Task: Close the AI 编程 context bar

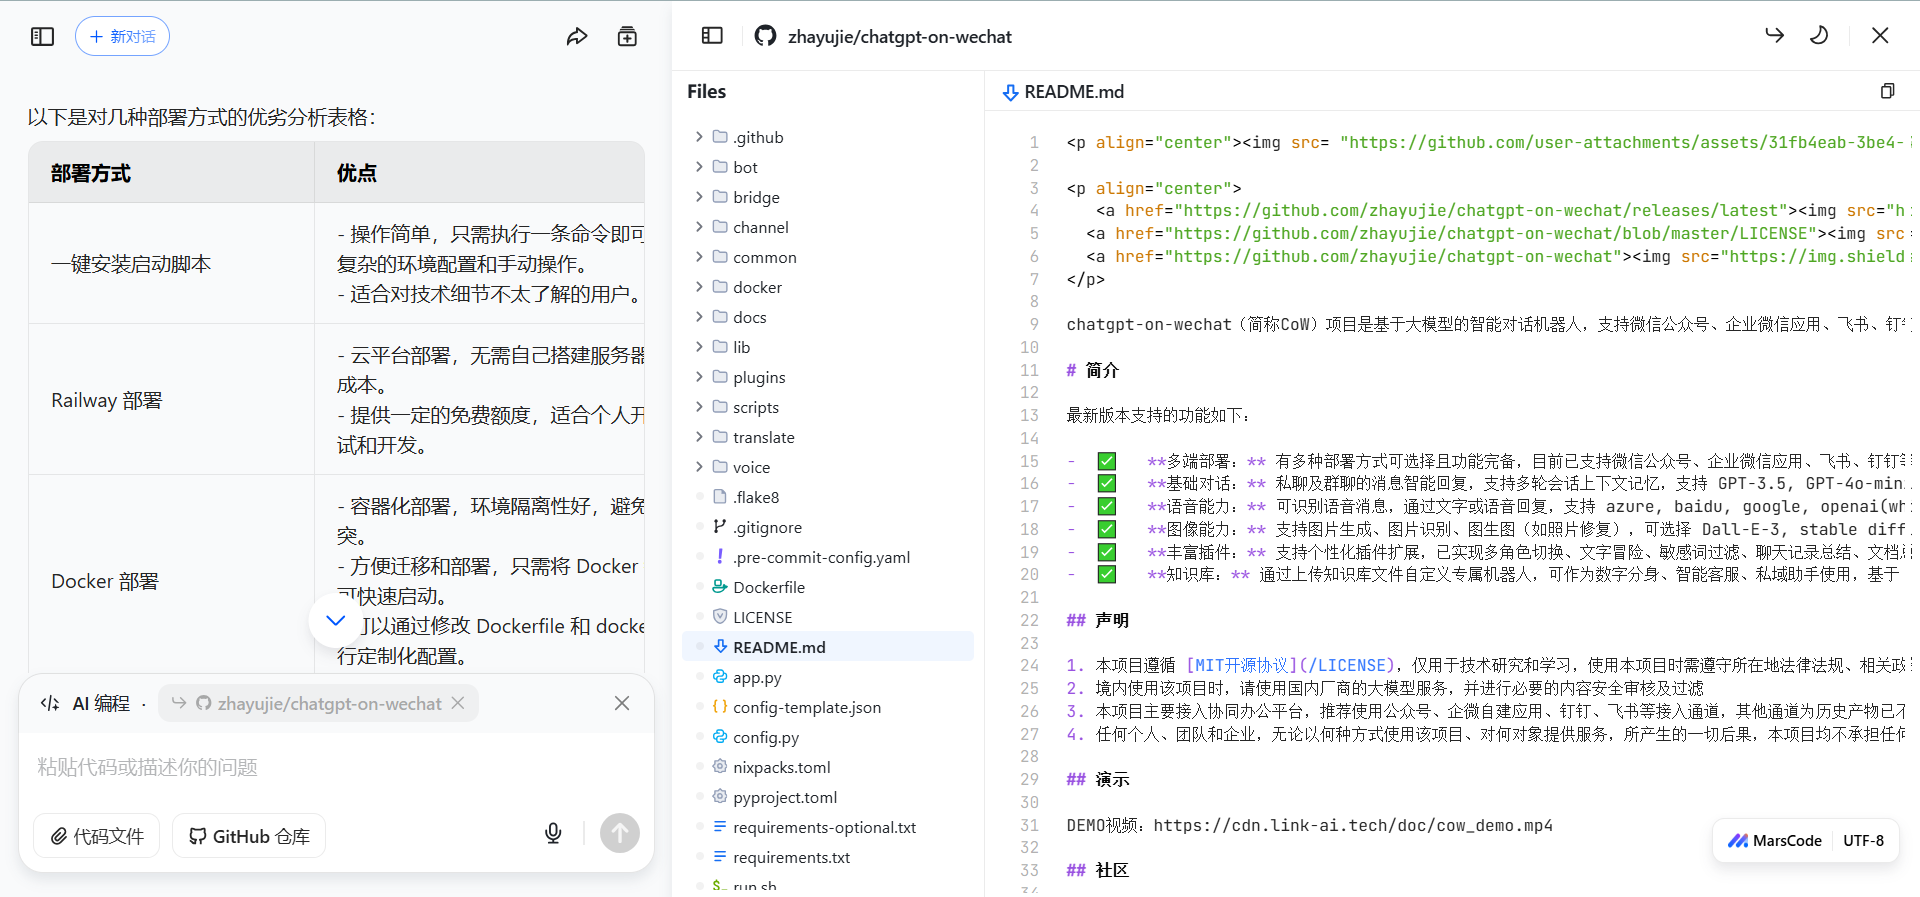Action: (622, 703)
